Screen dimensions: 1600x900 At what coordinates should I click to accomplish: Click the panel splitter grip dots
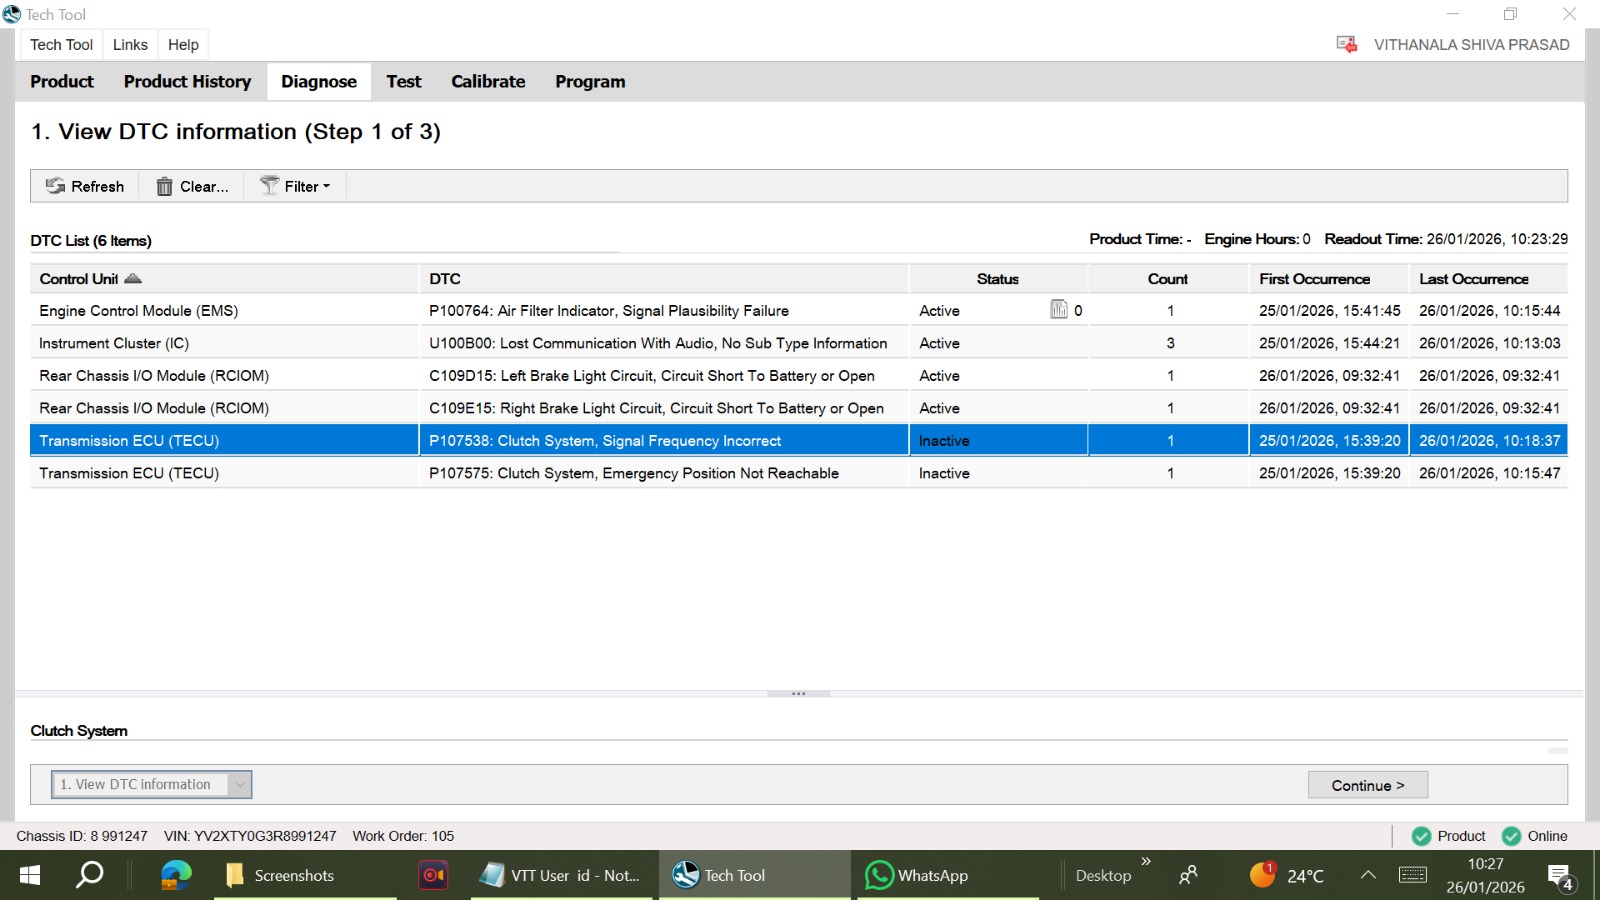(x=798, y=693)
